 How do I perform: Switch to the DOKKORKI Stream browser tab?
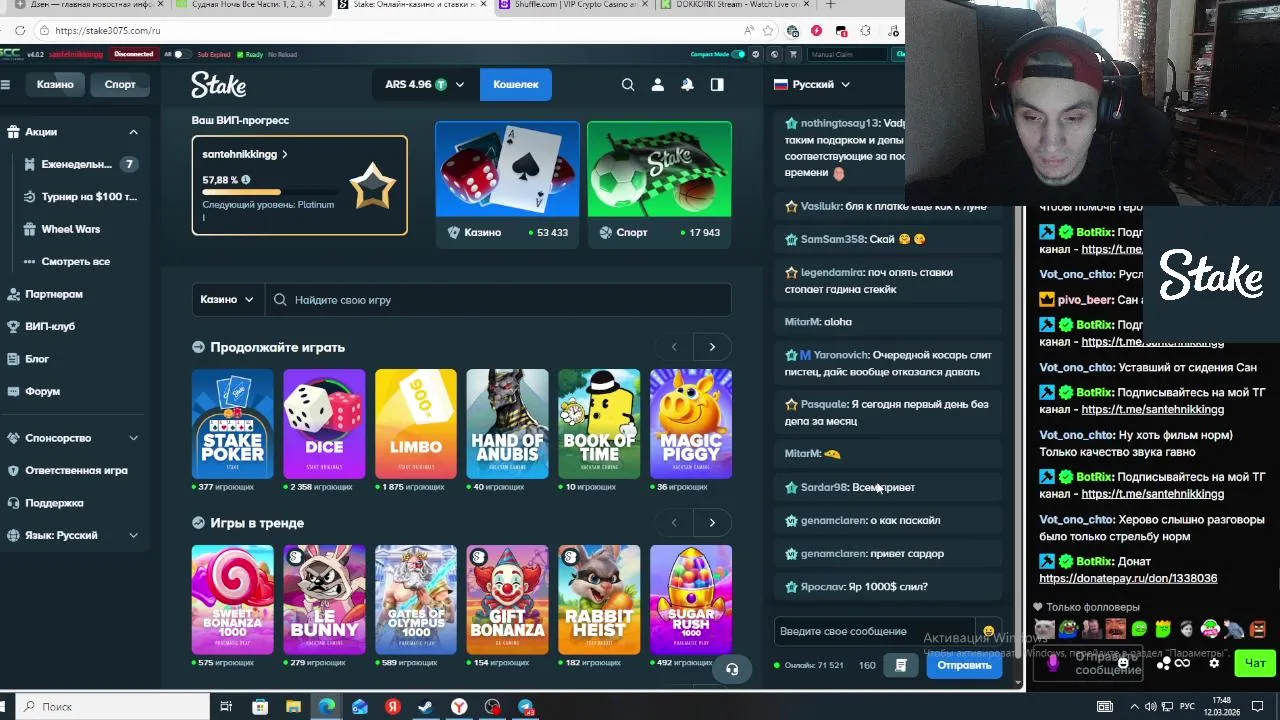pyautogui.click(x=738, y=5)
